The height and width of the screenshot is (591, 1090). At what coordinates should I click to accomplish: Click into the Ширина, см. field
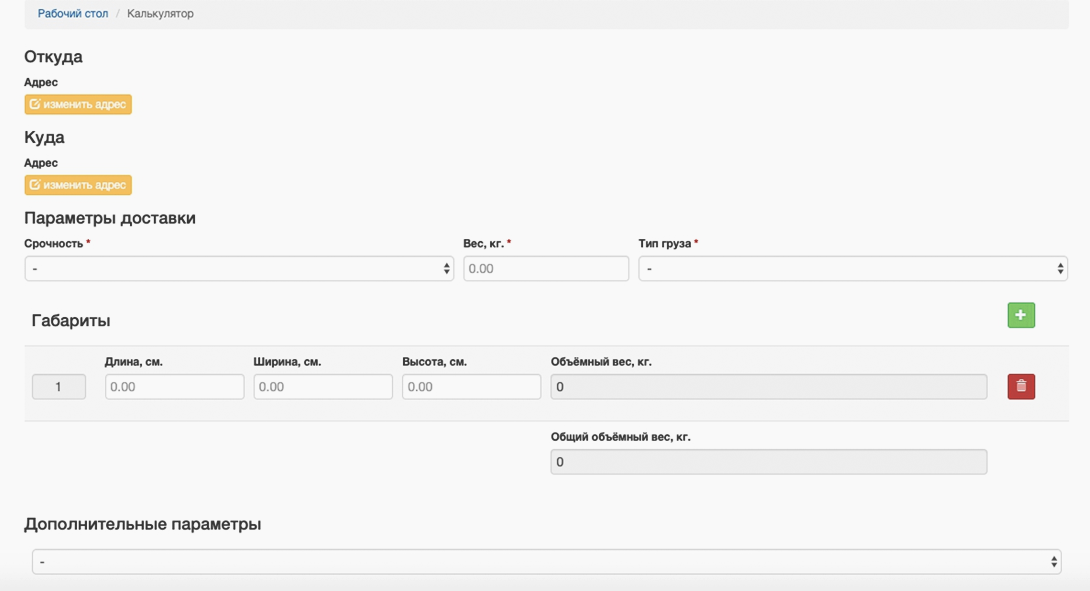pyautogui.click(x=323, y=387)
